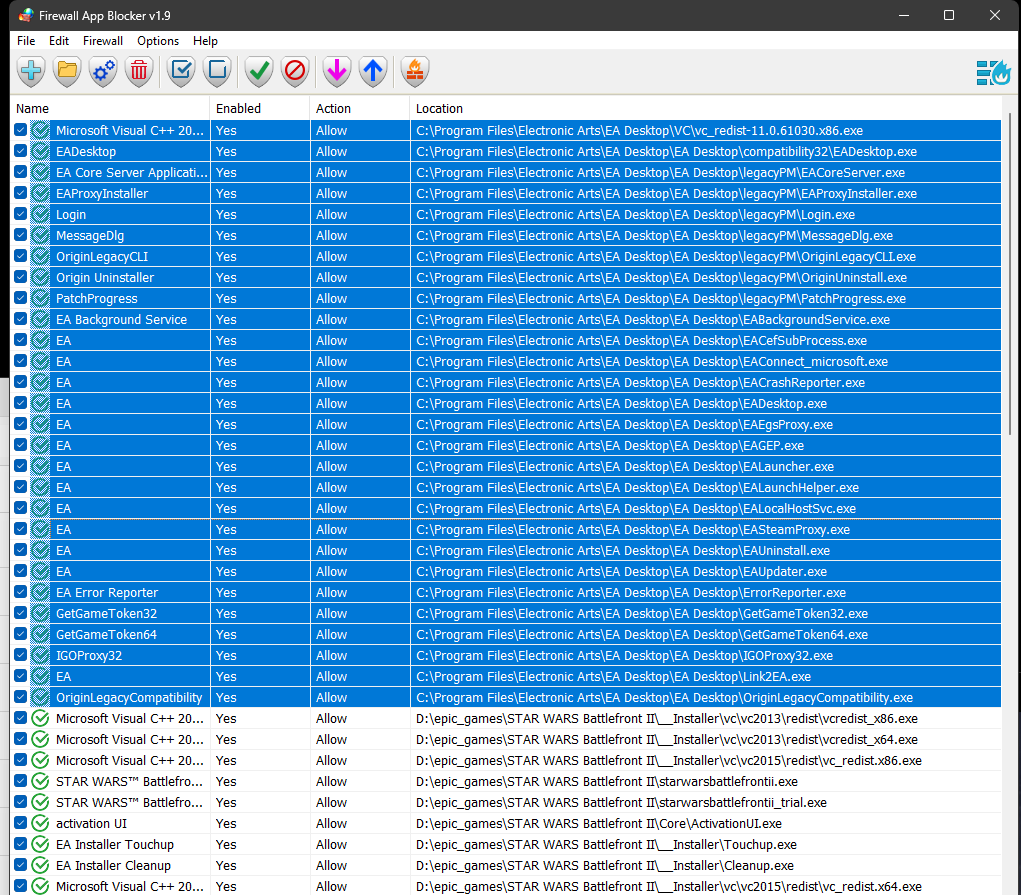This screenshot has height=895, width=1021.
Task: Select the EAUninstall.exe location path
Action: pyautogui.click(x=623, y=551)
